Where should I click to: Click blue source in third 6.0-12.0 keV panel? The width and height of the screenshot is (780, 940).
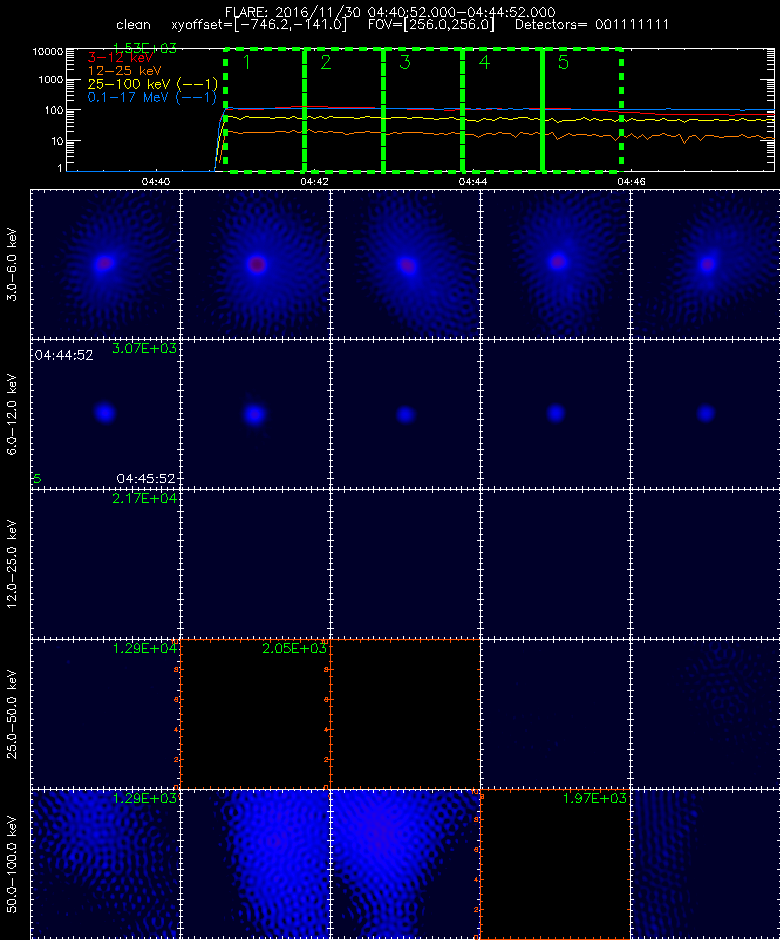click(405, 414)
